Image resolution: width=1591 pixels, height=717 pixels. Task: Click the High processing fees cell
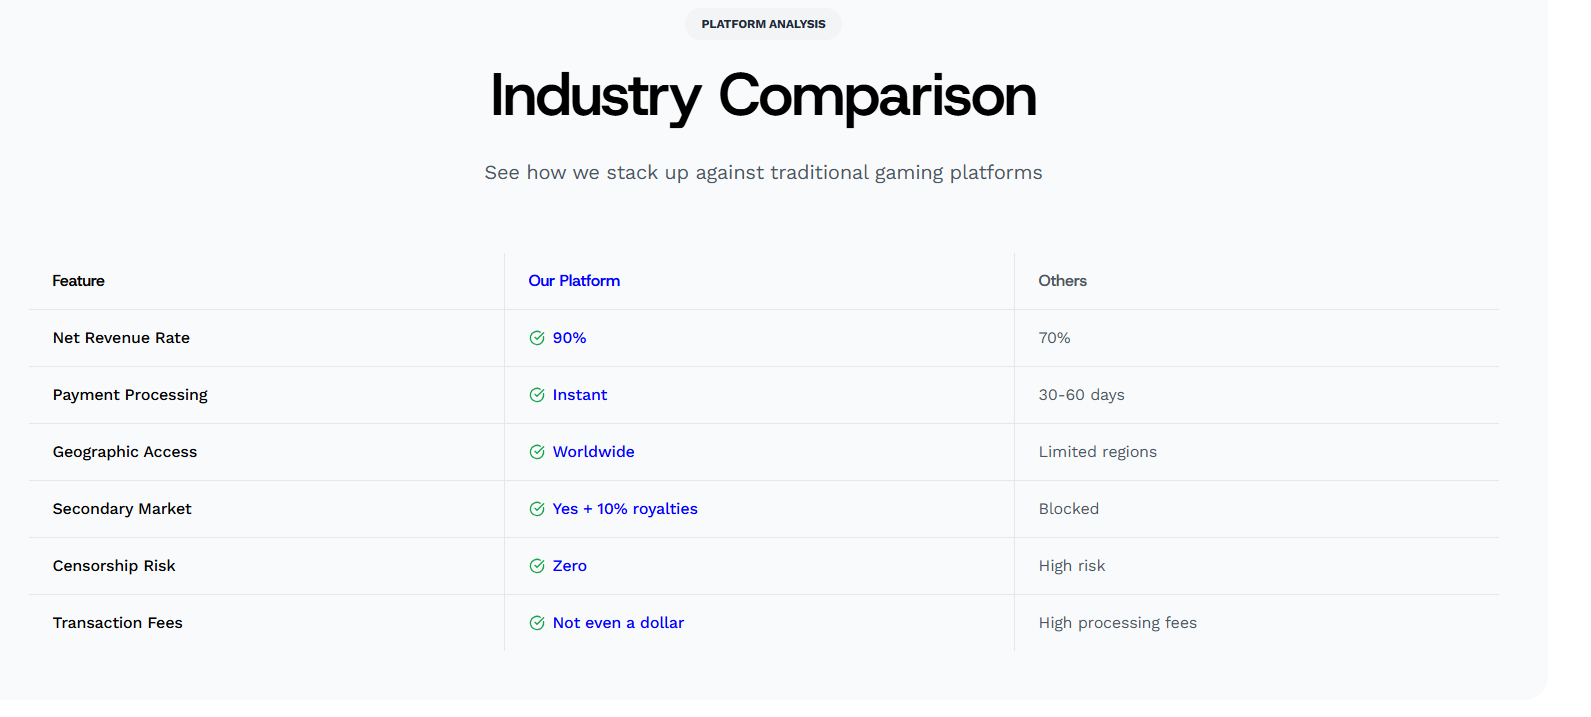point(1117,623)
